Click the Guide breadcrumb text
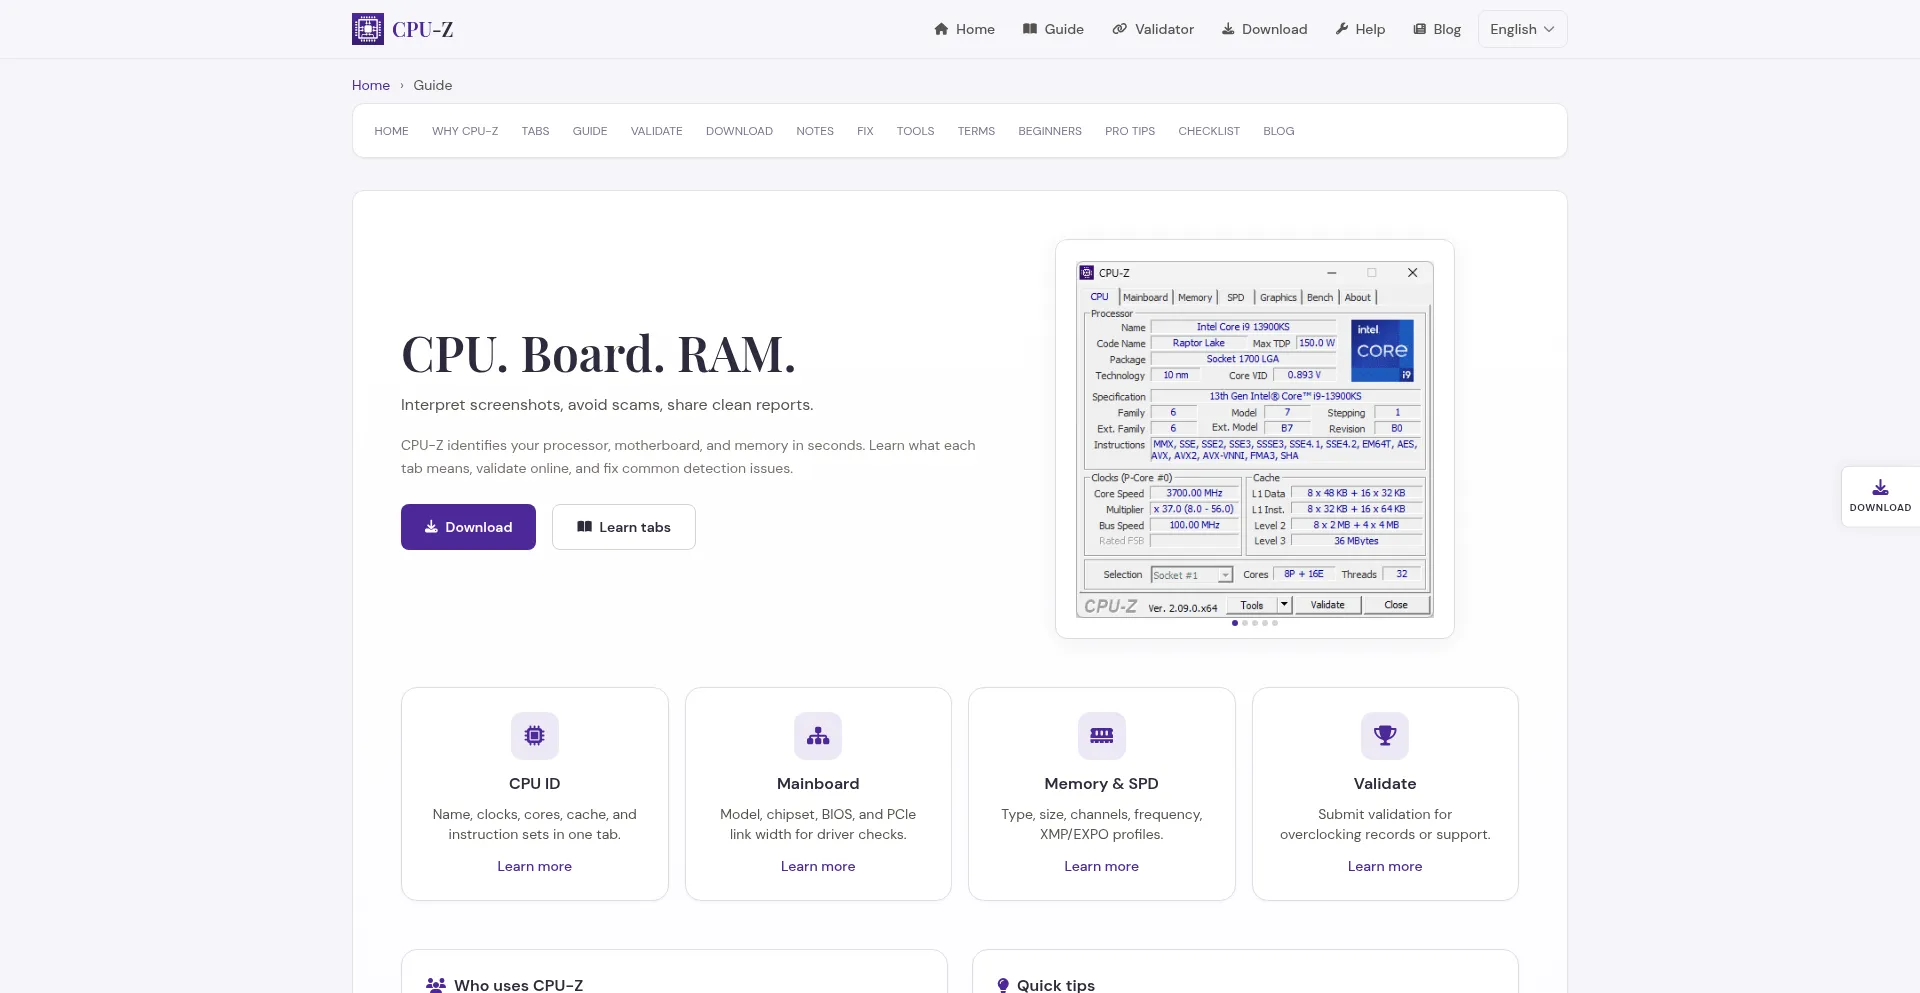The height and width of the screenshot is (993, 1920). click(433, 85)
